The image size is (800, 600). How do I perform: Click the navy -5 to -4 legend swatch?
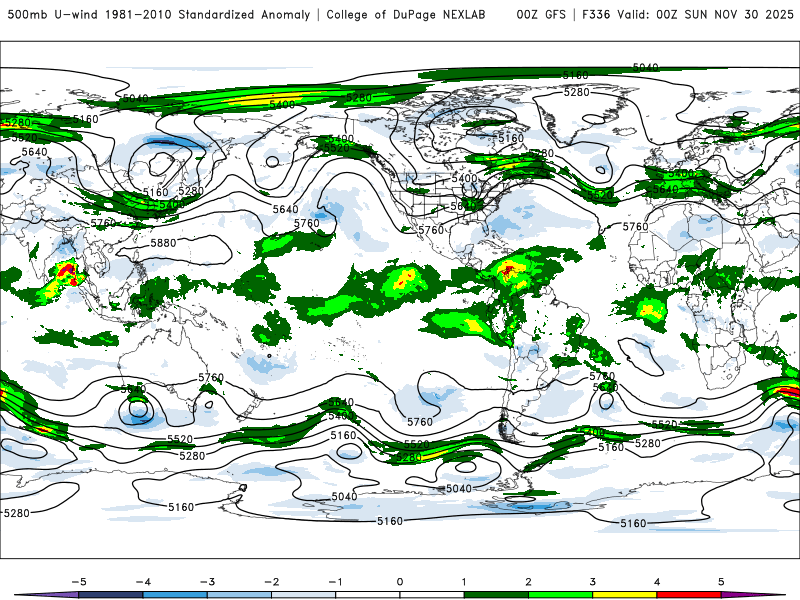click(111, 595)
